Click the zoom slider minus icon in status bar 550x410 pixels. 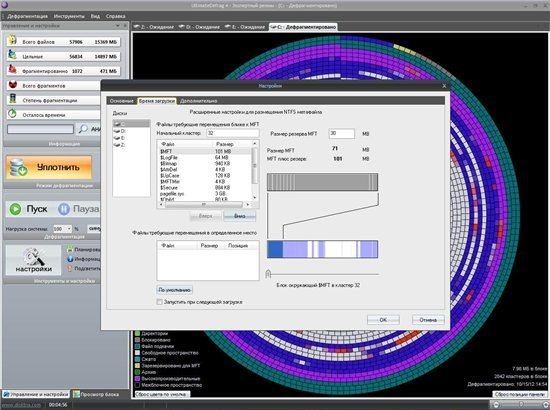point(496,405)
